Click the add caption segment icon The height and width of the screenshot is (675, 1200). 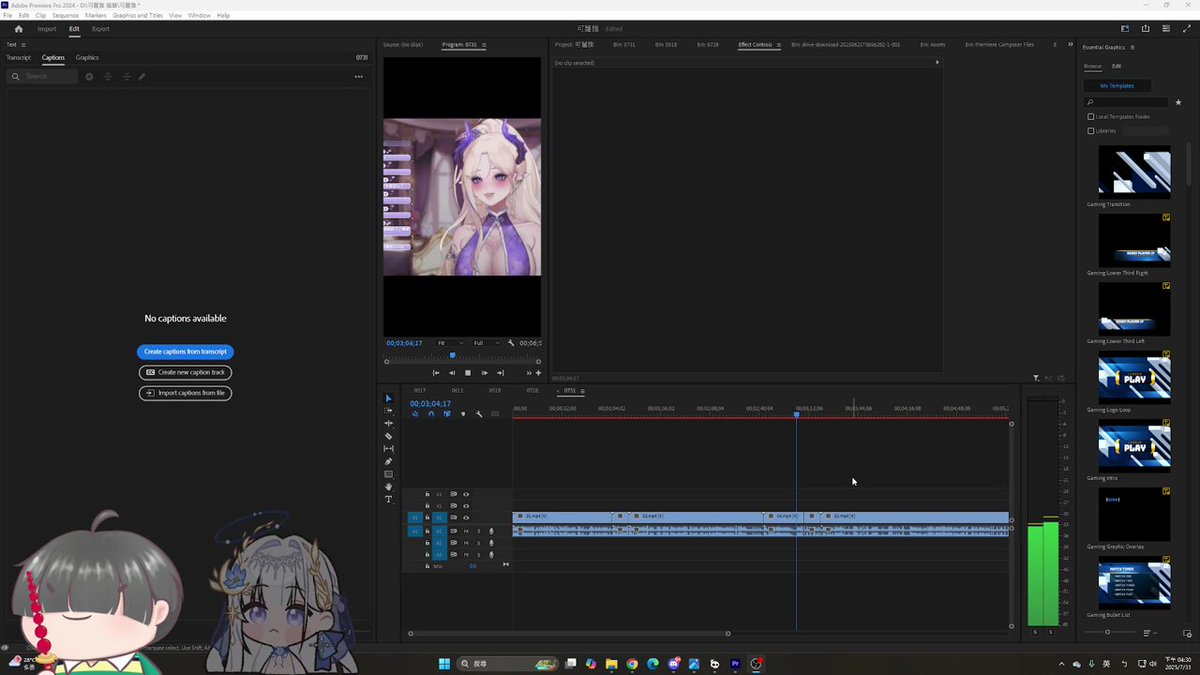coord(89,77)
